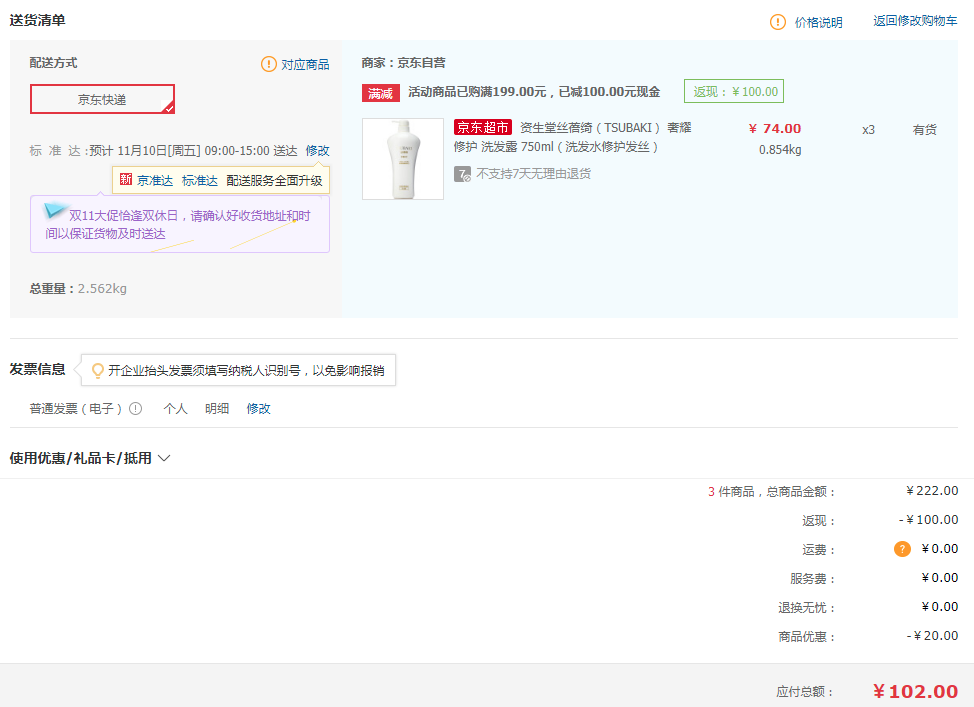Click the 总重量 2.562kg text
The height and width of the screenshot is (707, 974).
pos(78,289)
